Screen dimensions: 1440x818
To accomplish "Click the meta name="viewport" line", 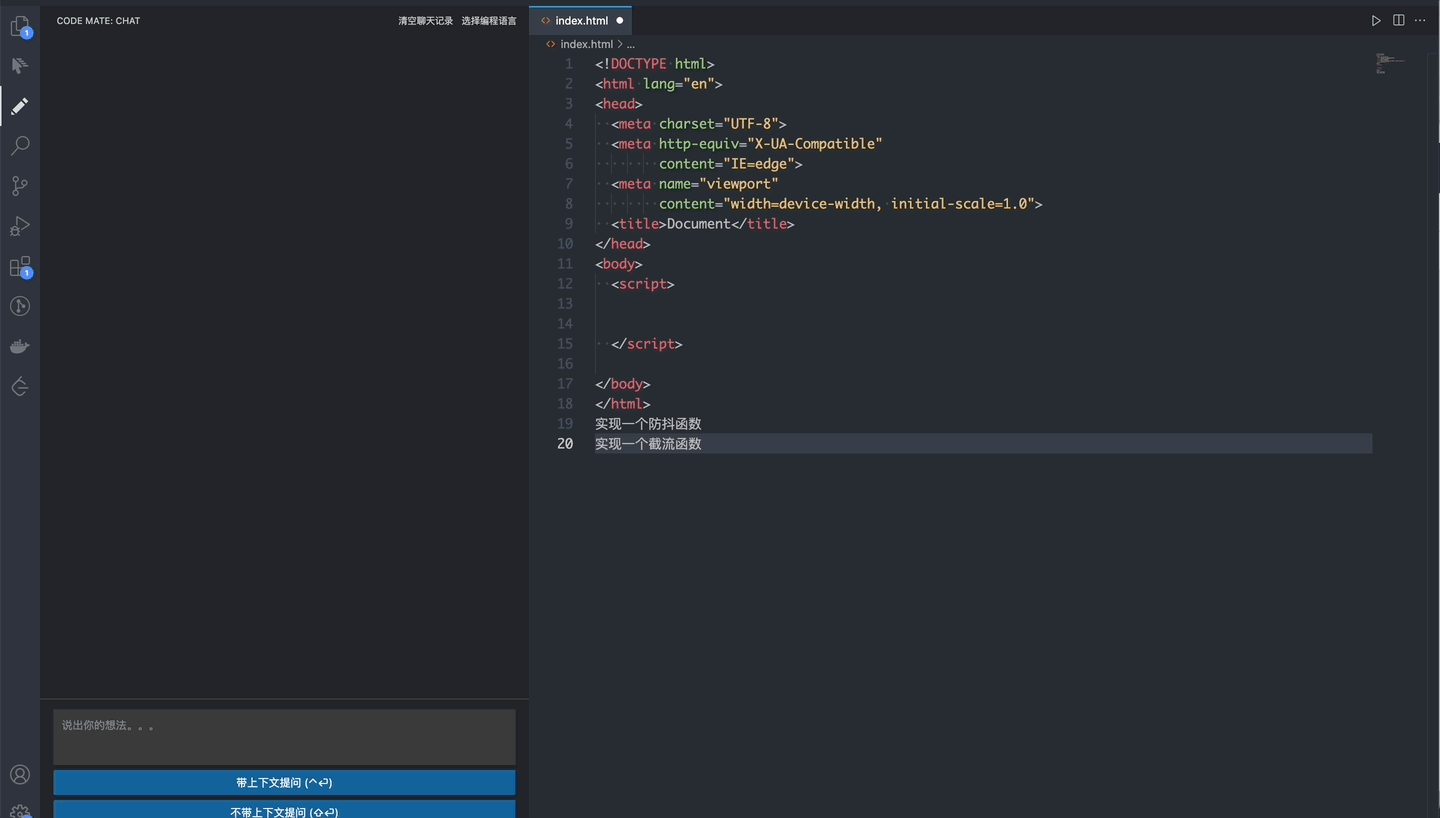I will 695,184.
